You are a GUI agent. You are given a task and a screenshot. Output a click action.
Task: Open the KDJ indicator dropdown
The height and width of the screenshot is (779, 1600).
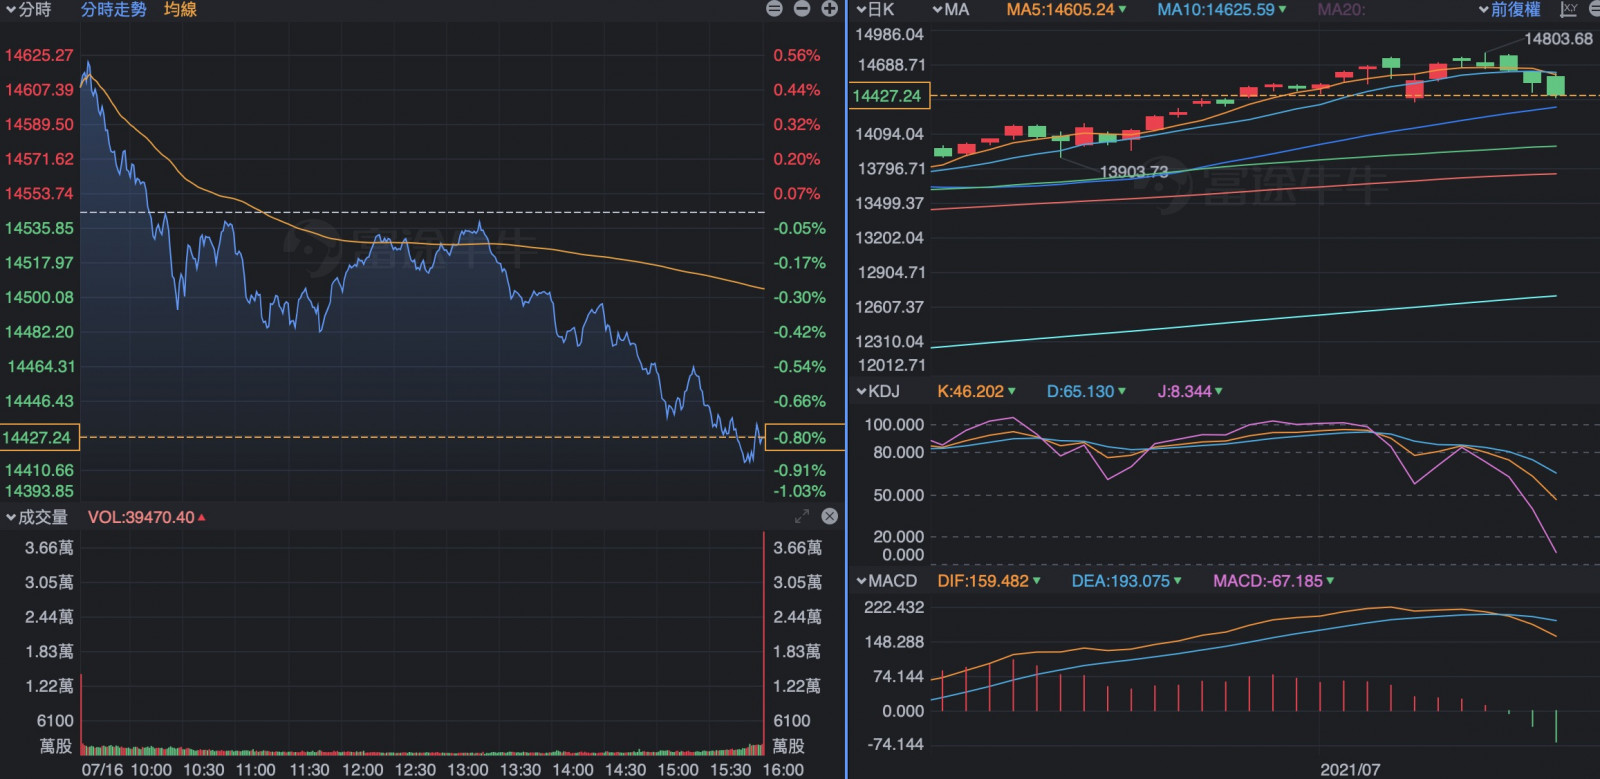click(x=877, y=391)
